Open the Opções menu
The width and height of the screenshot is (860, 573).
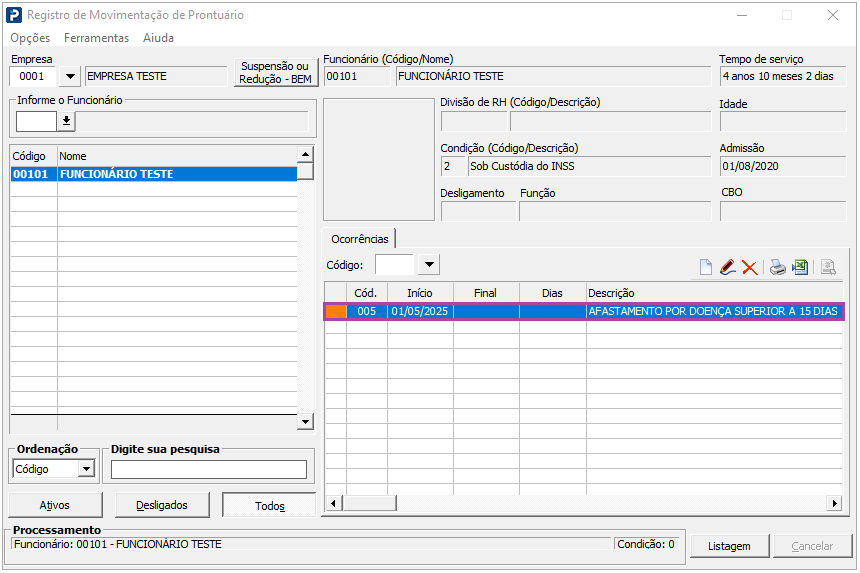pyautogui.click(x=30, y=38)
